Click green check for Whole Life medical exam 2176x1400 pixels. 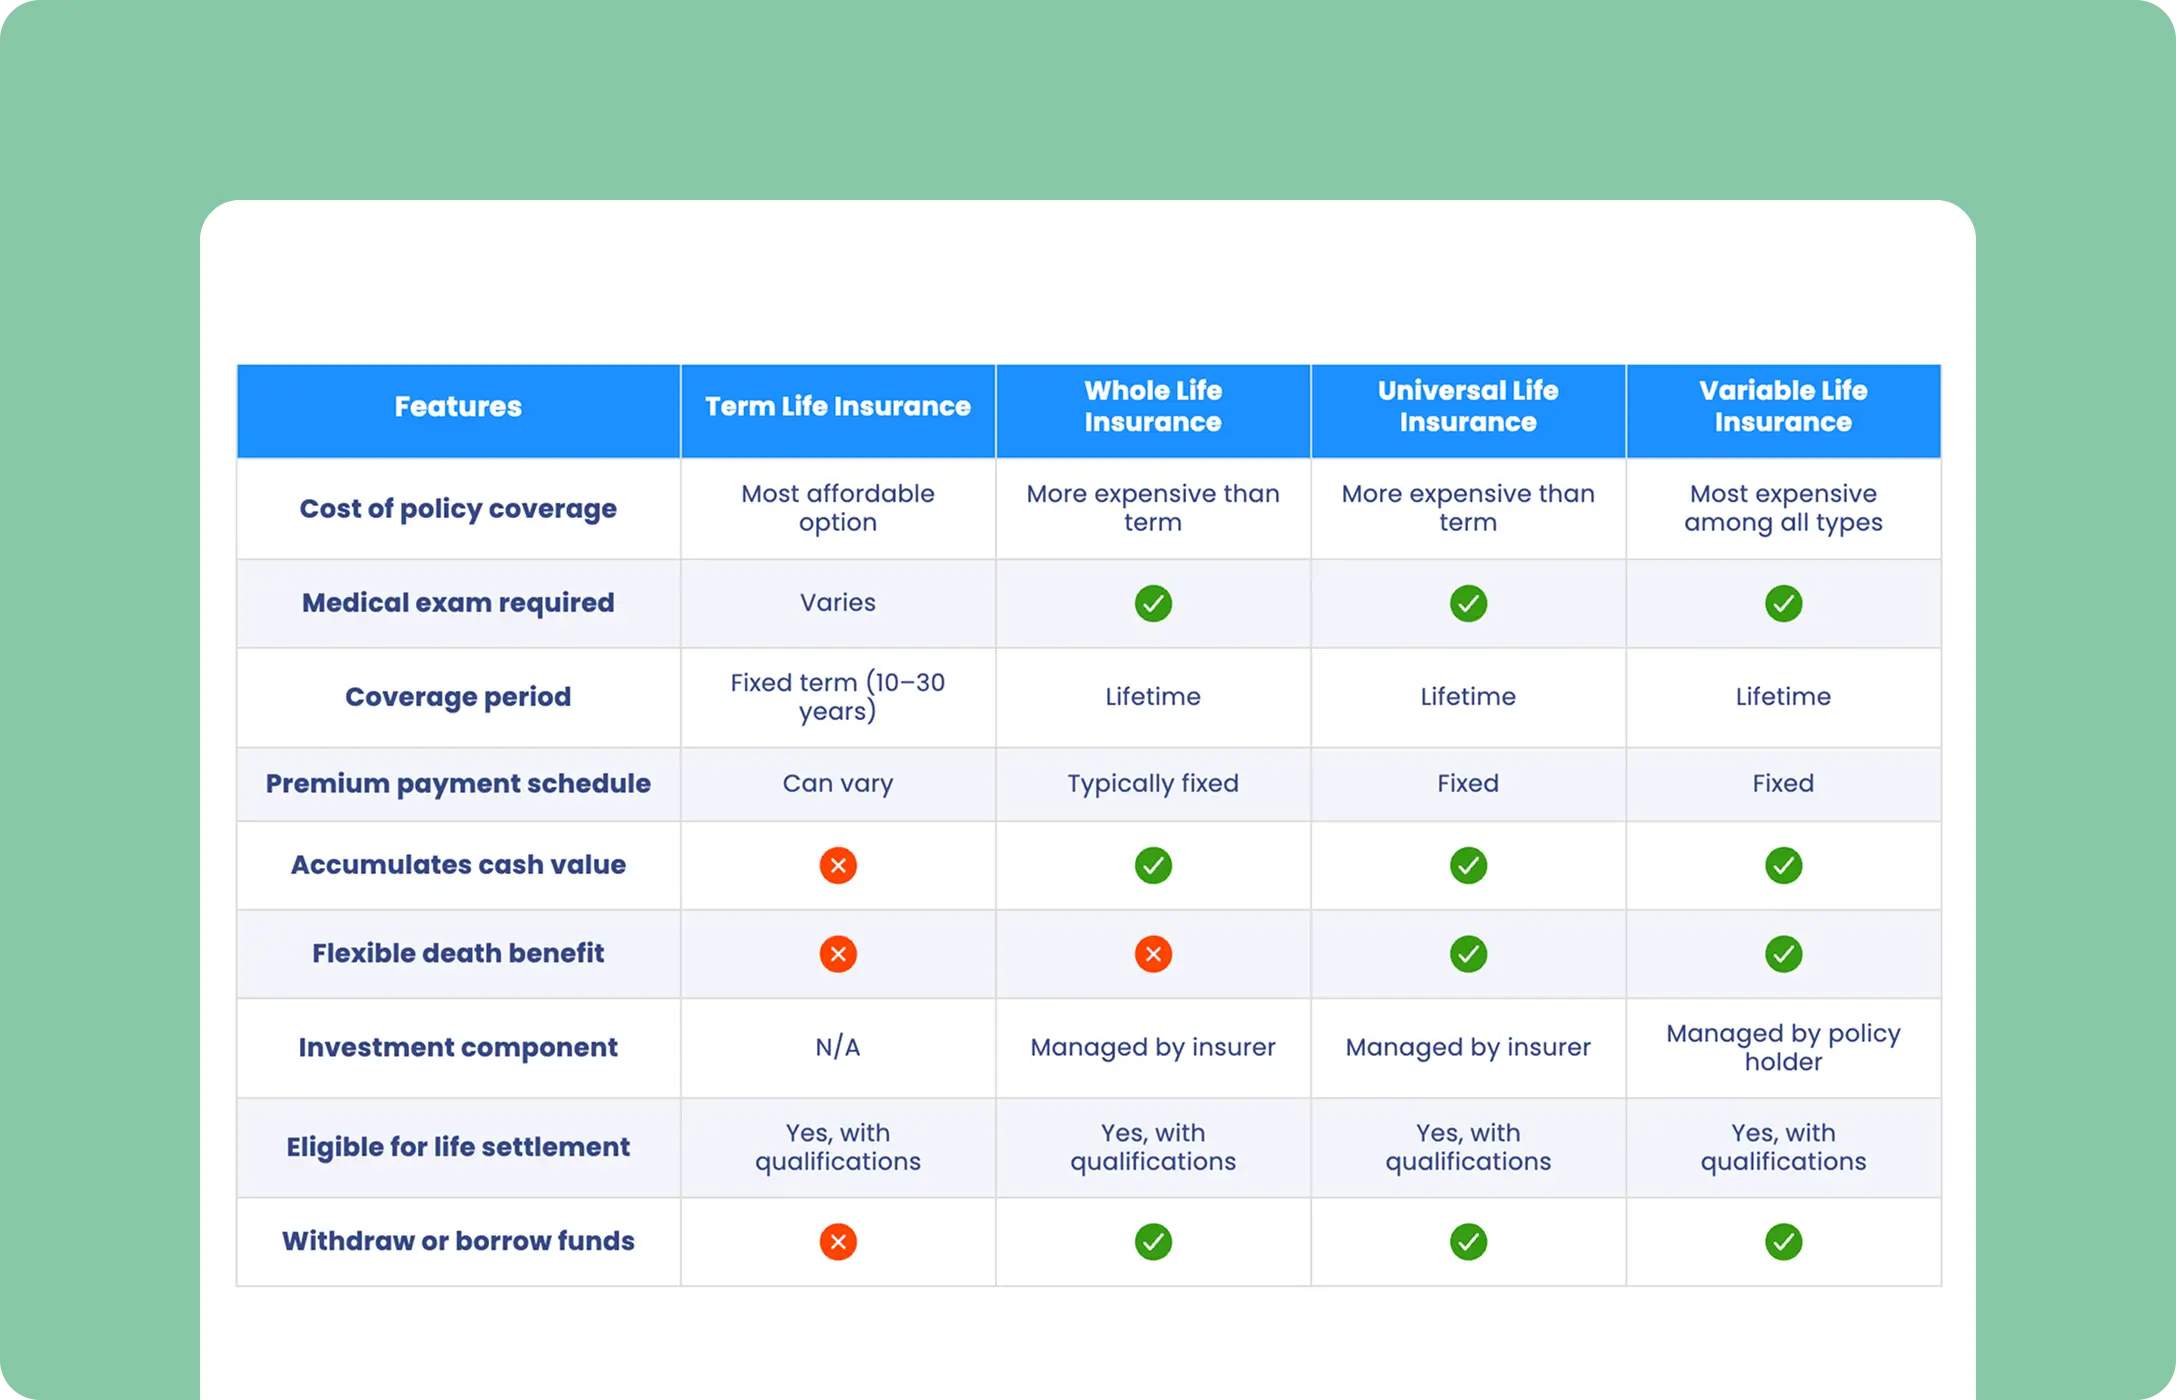coord(1153,603)
